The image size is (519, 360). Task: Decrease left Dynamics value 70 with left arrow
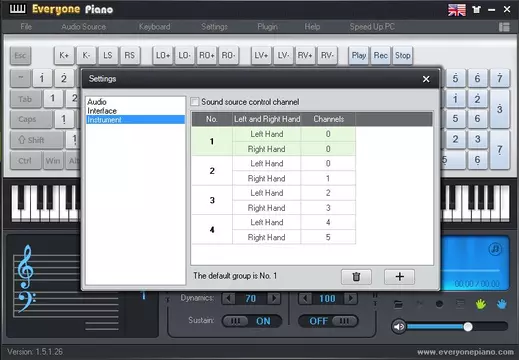(229, 298)
